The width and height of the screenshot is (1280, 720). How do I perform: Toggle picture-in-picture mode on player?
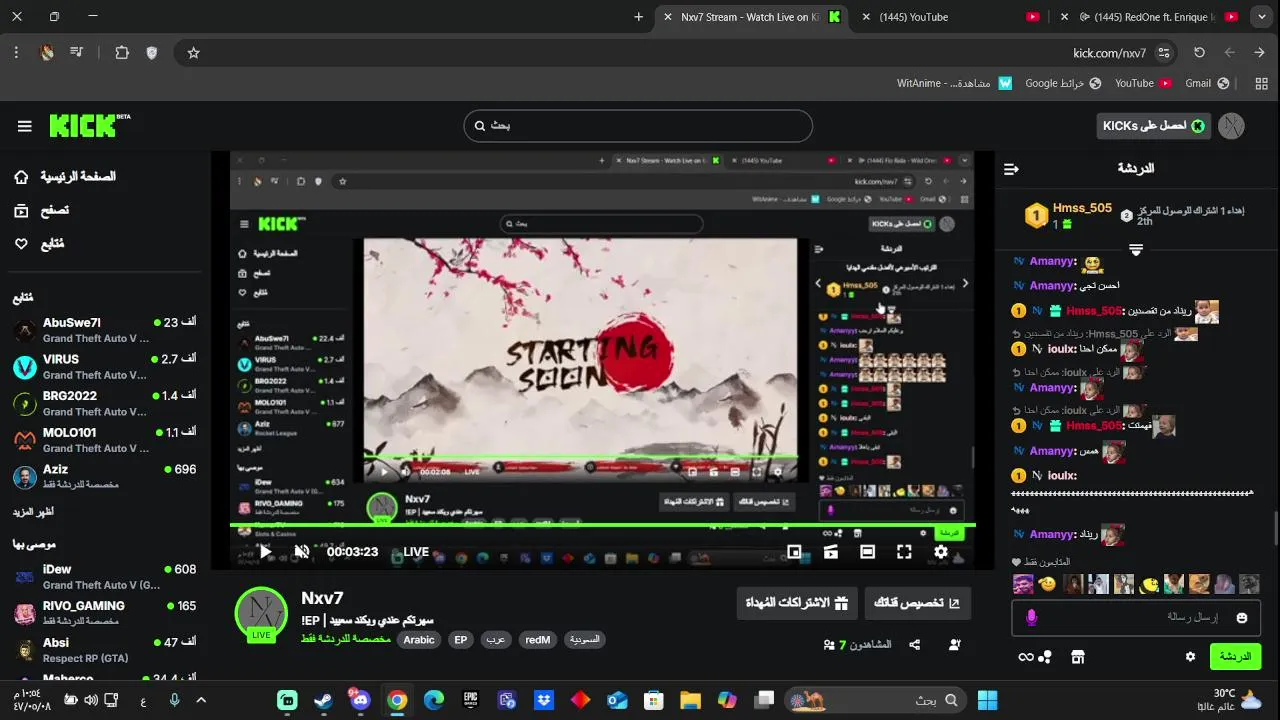pyautogui.click(x=794, y=551)
